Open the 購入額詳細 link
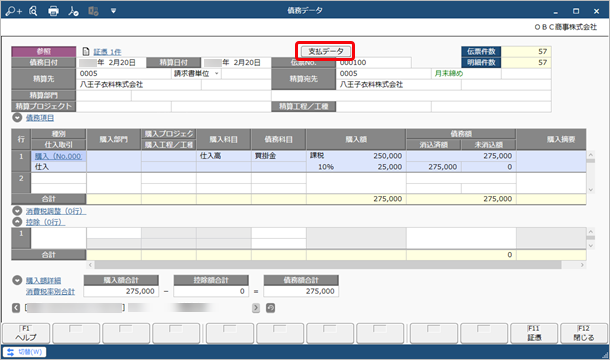This screenshot has width=610, height=360. tap(43, 281)
